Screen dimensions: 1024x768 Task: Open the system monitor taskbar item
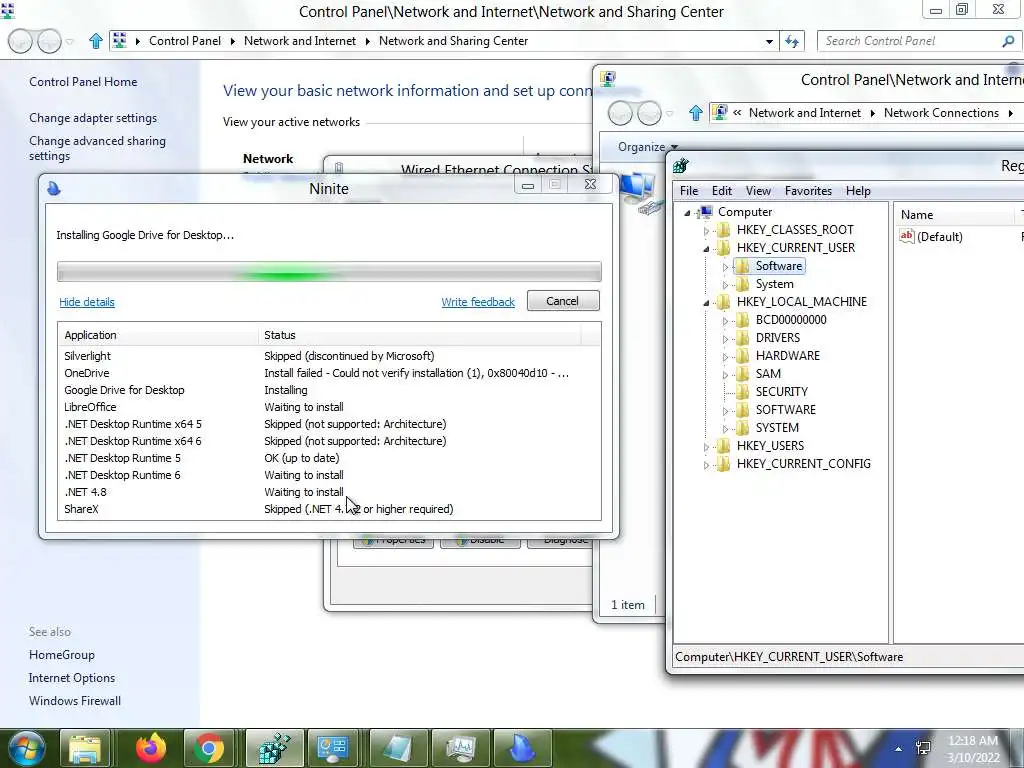coord(461,748)
